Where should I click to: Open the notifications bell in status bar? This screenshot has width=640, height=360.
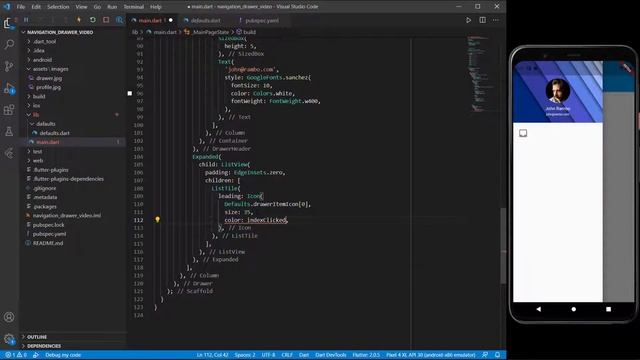pyautogui.click(x=497, y=355)
